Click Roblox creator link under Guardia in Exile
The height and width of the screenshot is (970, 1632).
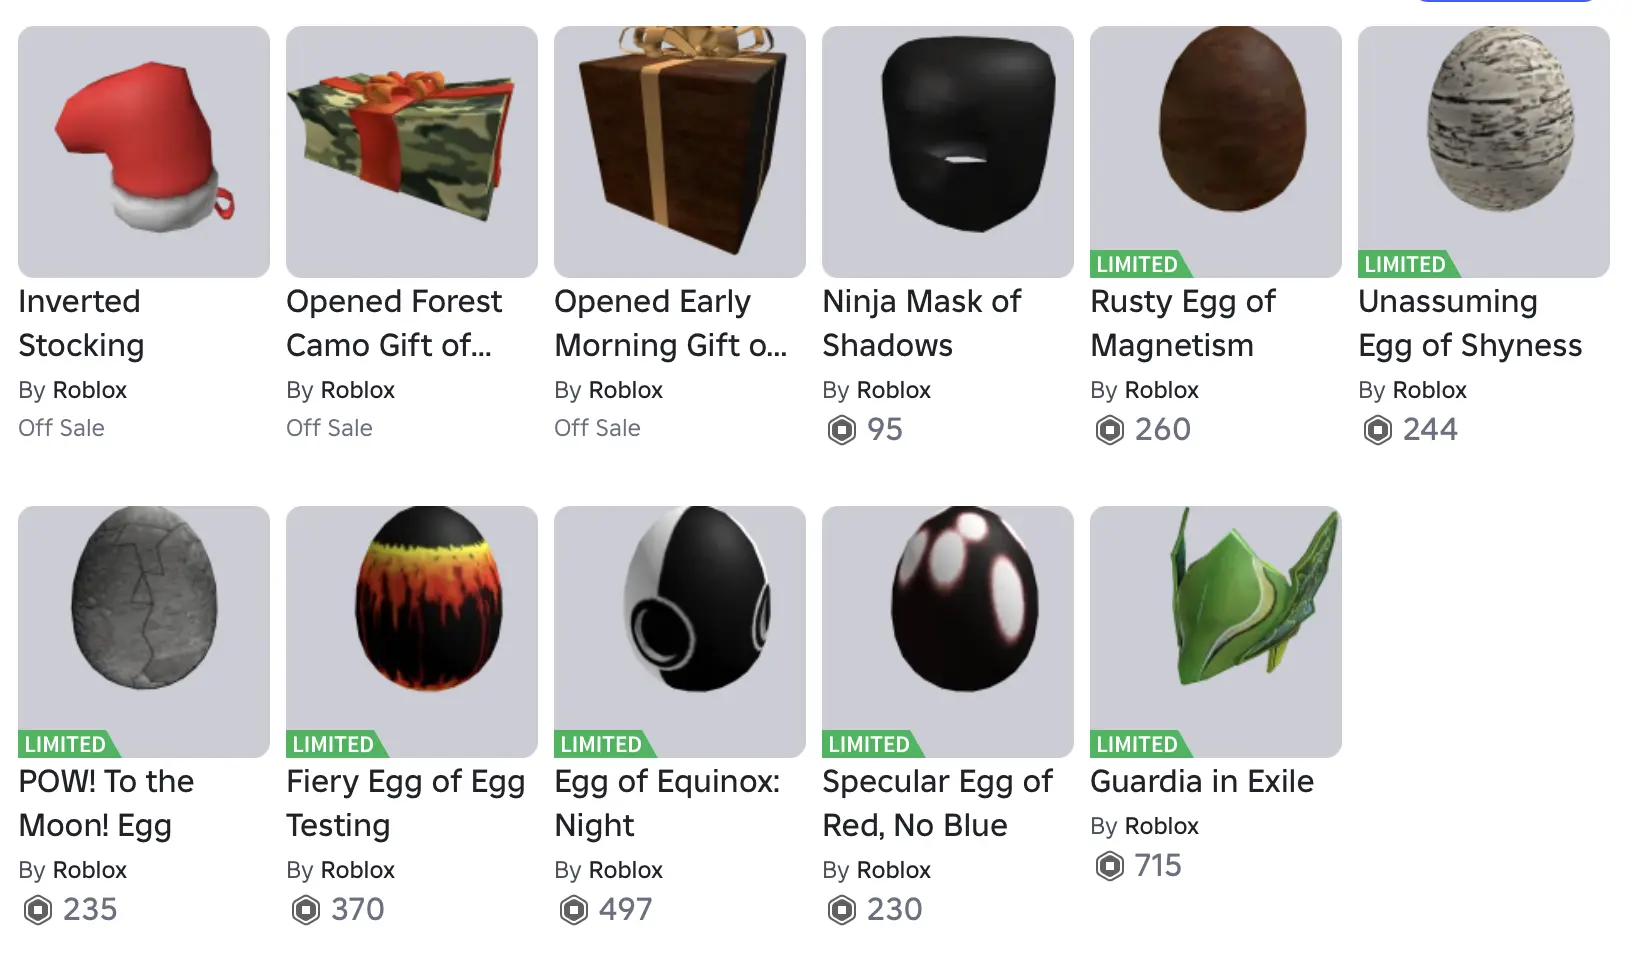click(1161, 826)
